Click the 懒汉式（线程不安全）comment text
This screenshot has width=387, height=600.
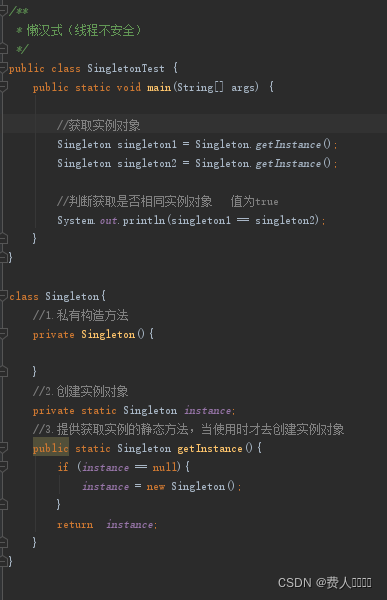click(84, 30)
